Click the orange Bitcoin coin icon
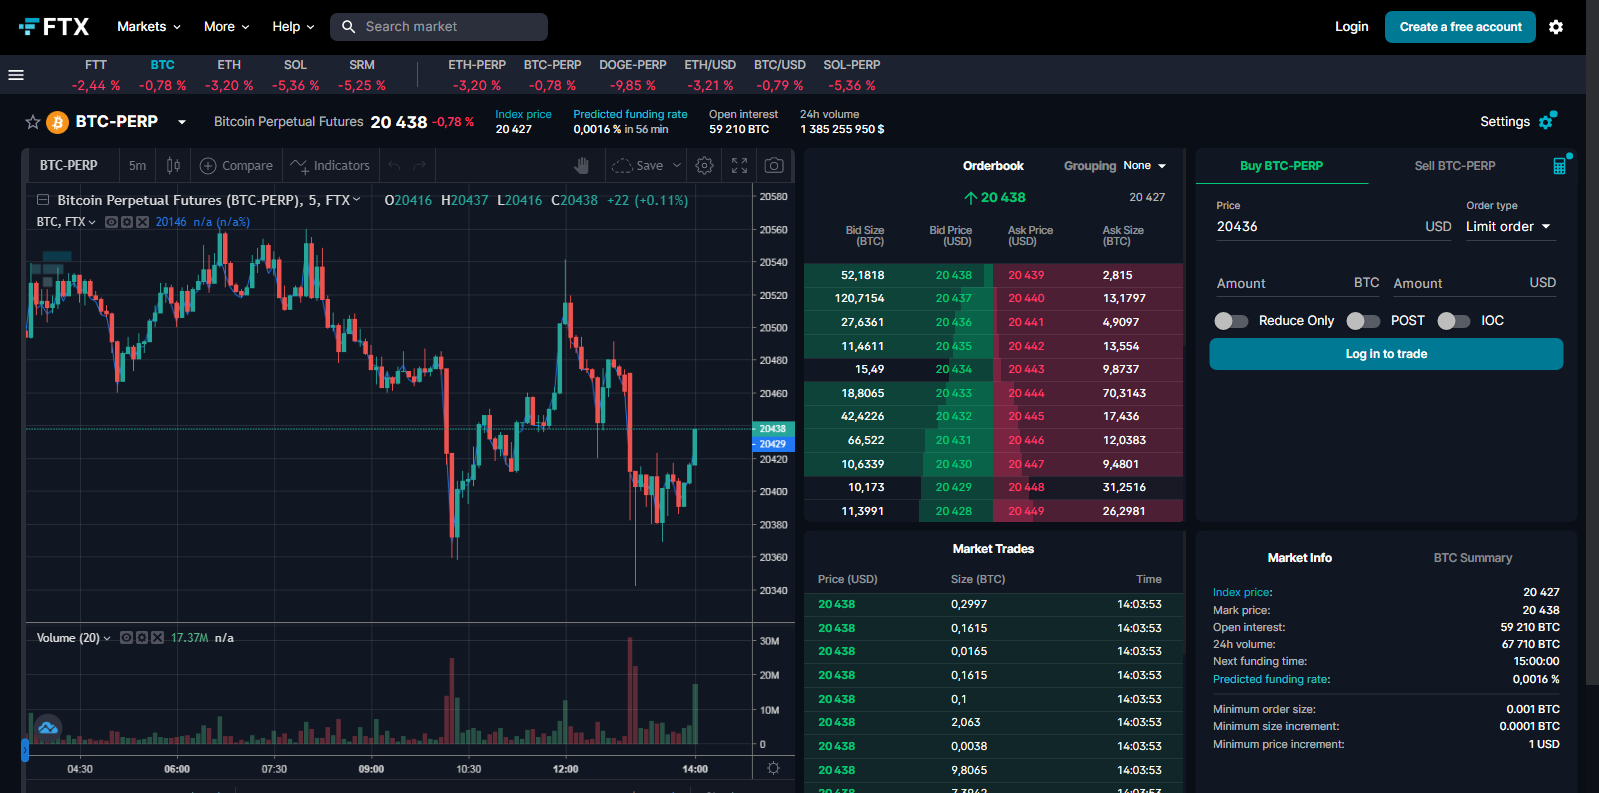 pyautogui.click(x=58, y=122)
